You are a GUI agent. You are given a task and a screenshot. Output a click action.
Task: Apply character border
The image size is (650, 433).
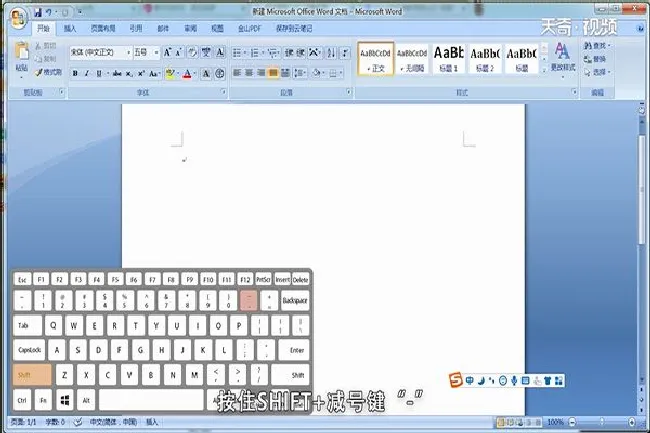click(220, 52)
